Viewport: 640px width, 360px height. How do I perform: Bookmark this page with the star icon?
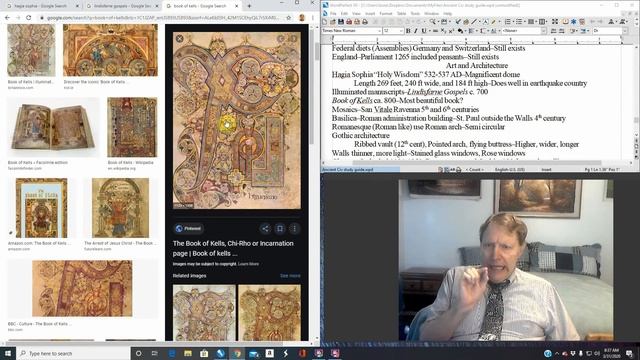pos(289,18)
